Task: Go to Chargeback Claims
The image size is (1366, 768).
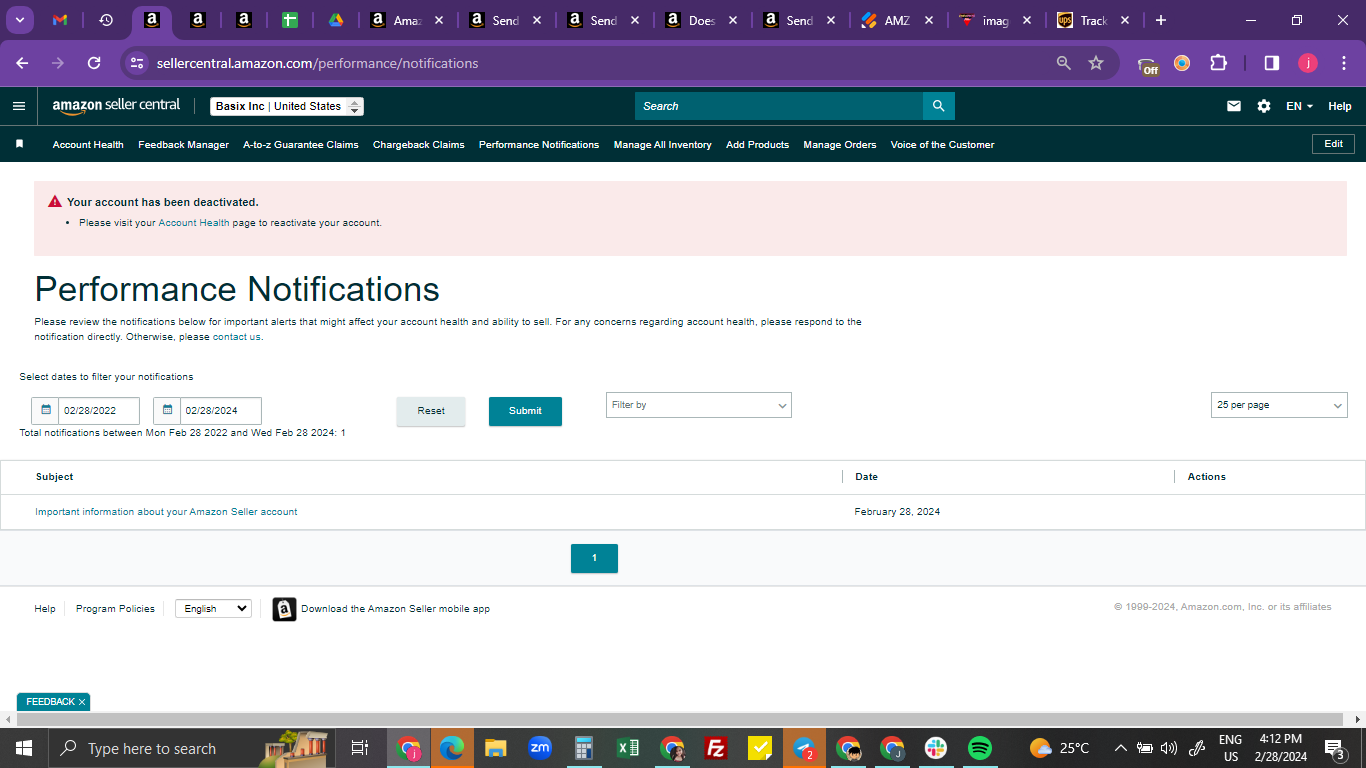Action: click(x=419, y=145)
